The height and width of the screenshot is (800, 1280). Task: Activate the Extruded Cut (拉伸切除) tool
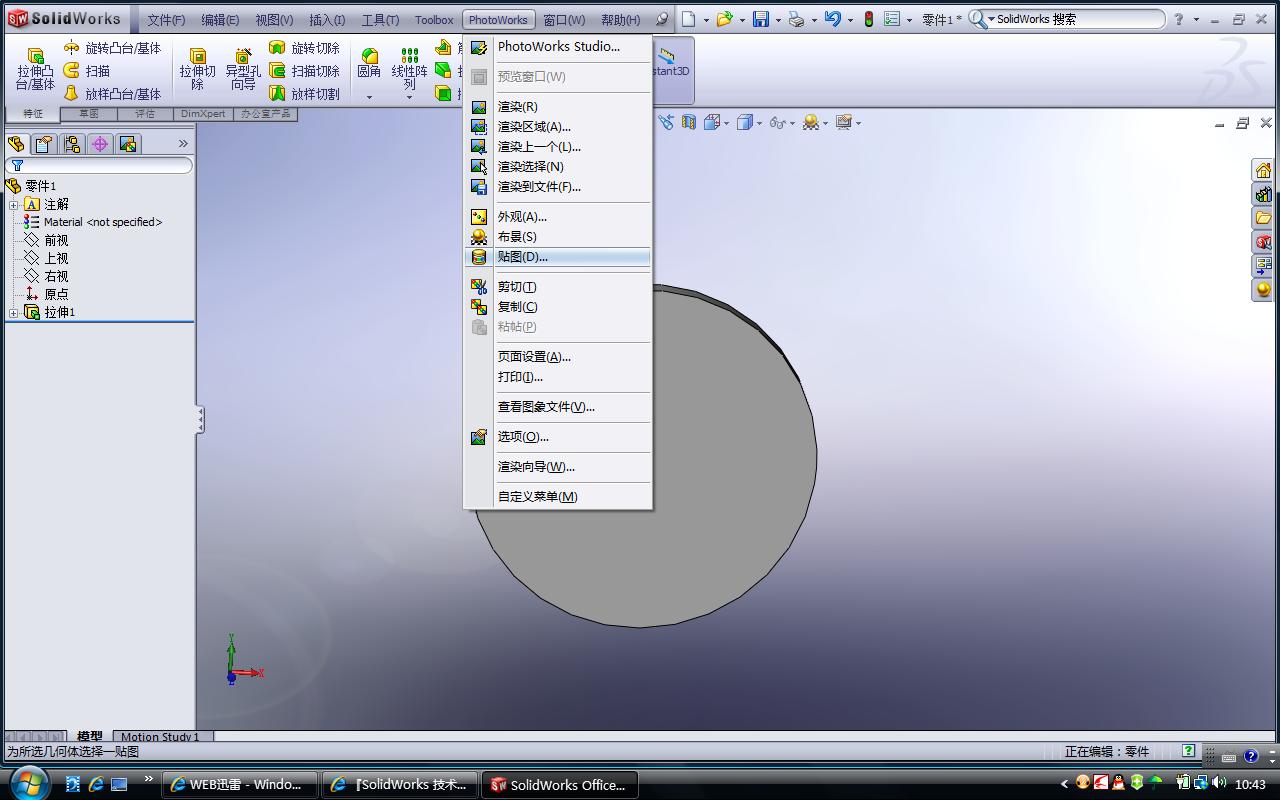tap(197, 69)
